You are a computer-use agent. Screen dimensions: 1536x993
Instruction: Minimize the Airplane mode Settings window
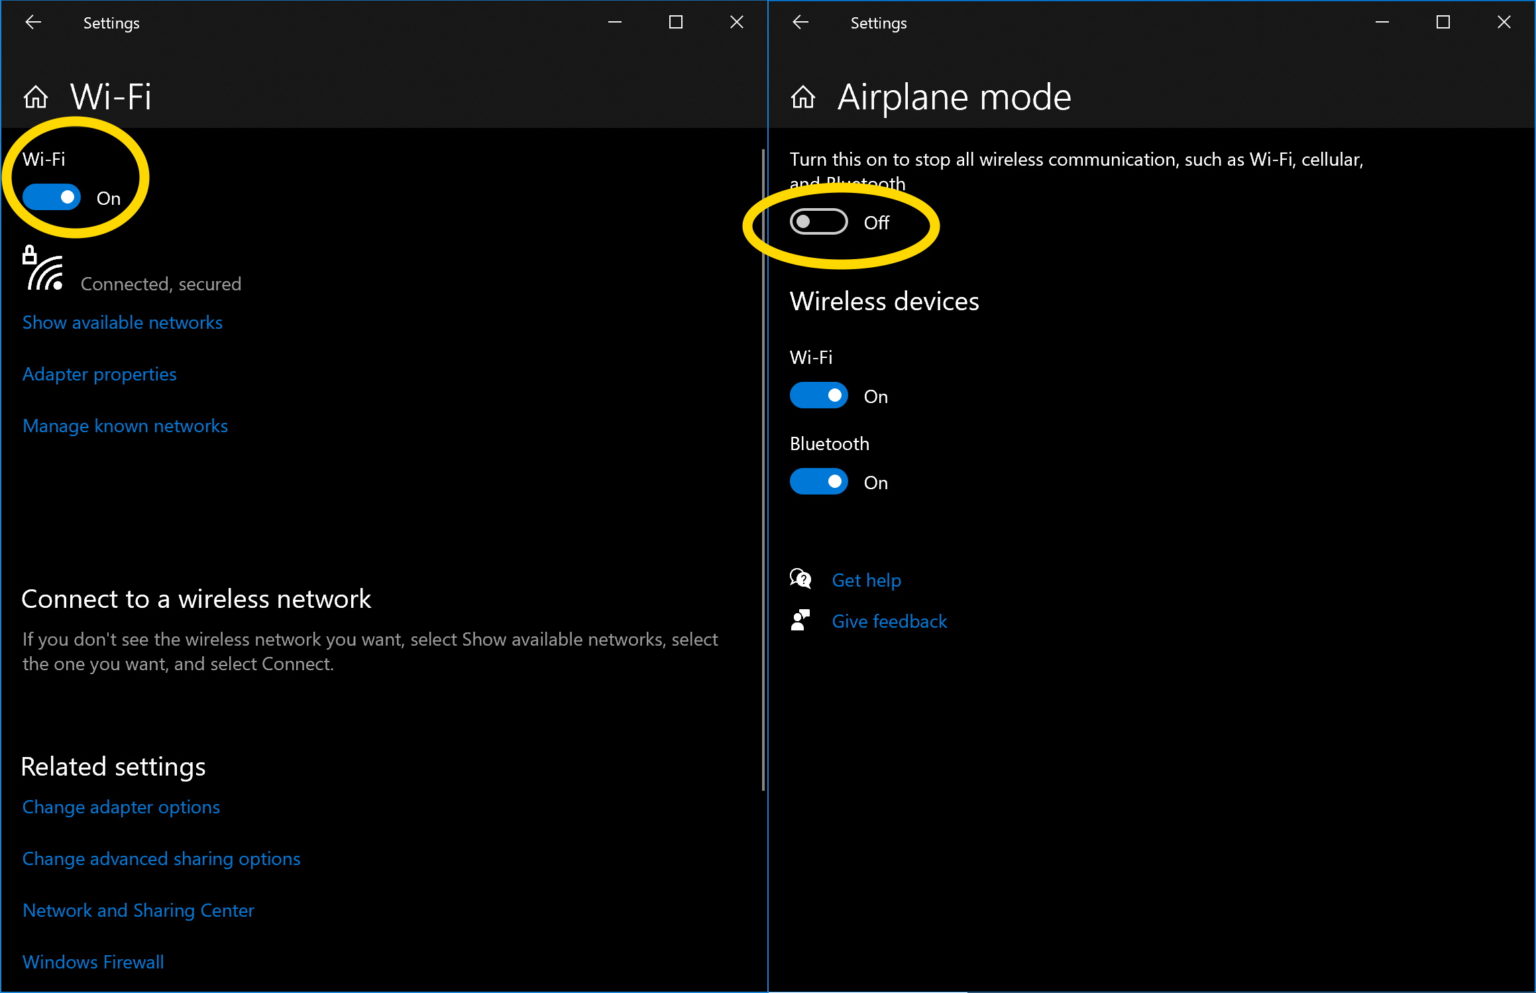(x=1382, y=22)
